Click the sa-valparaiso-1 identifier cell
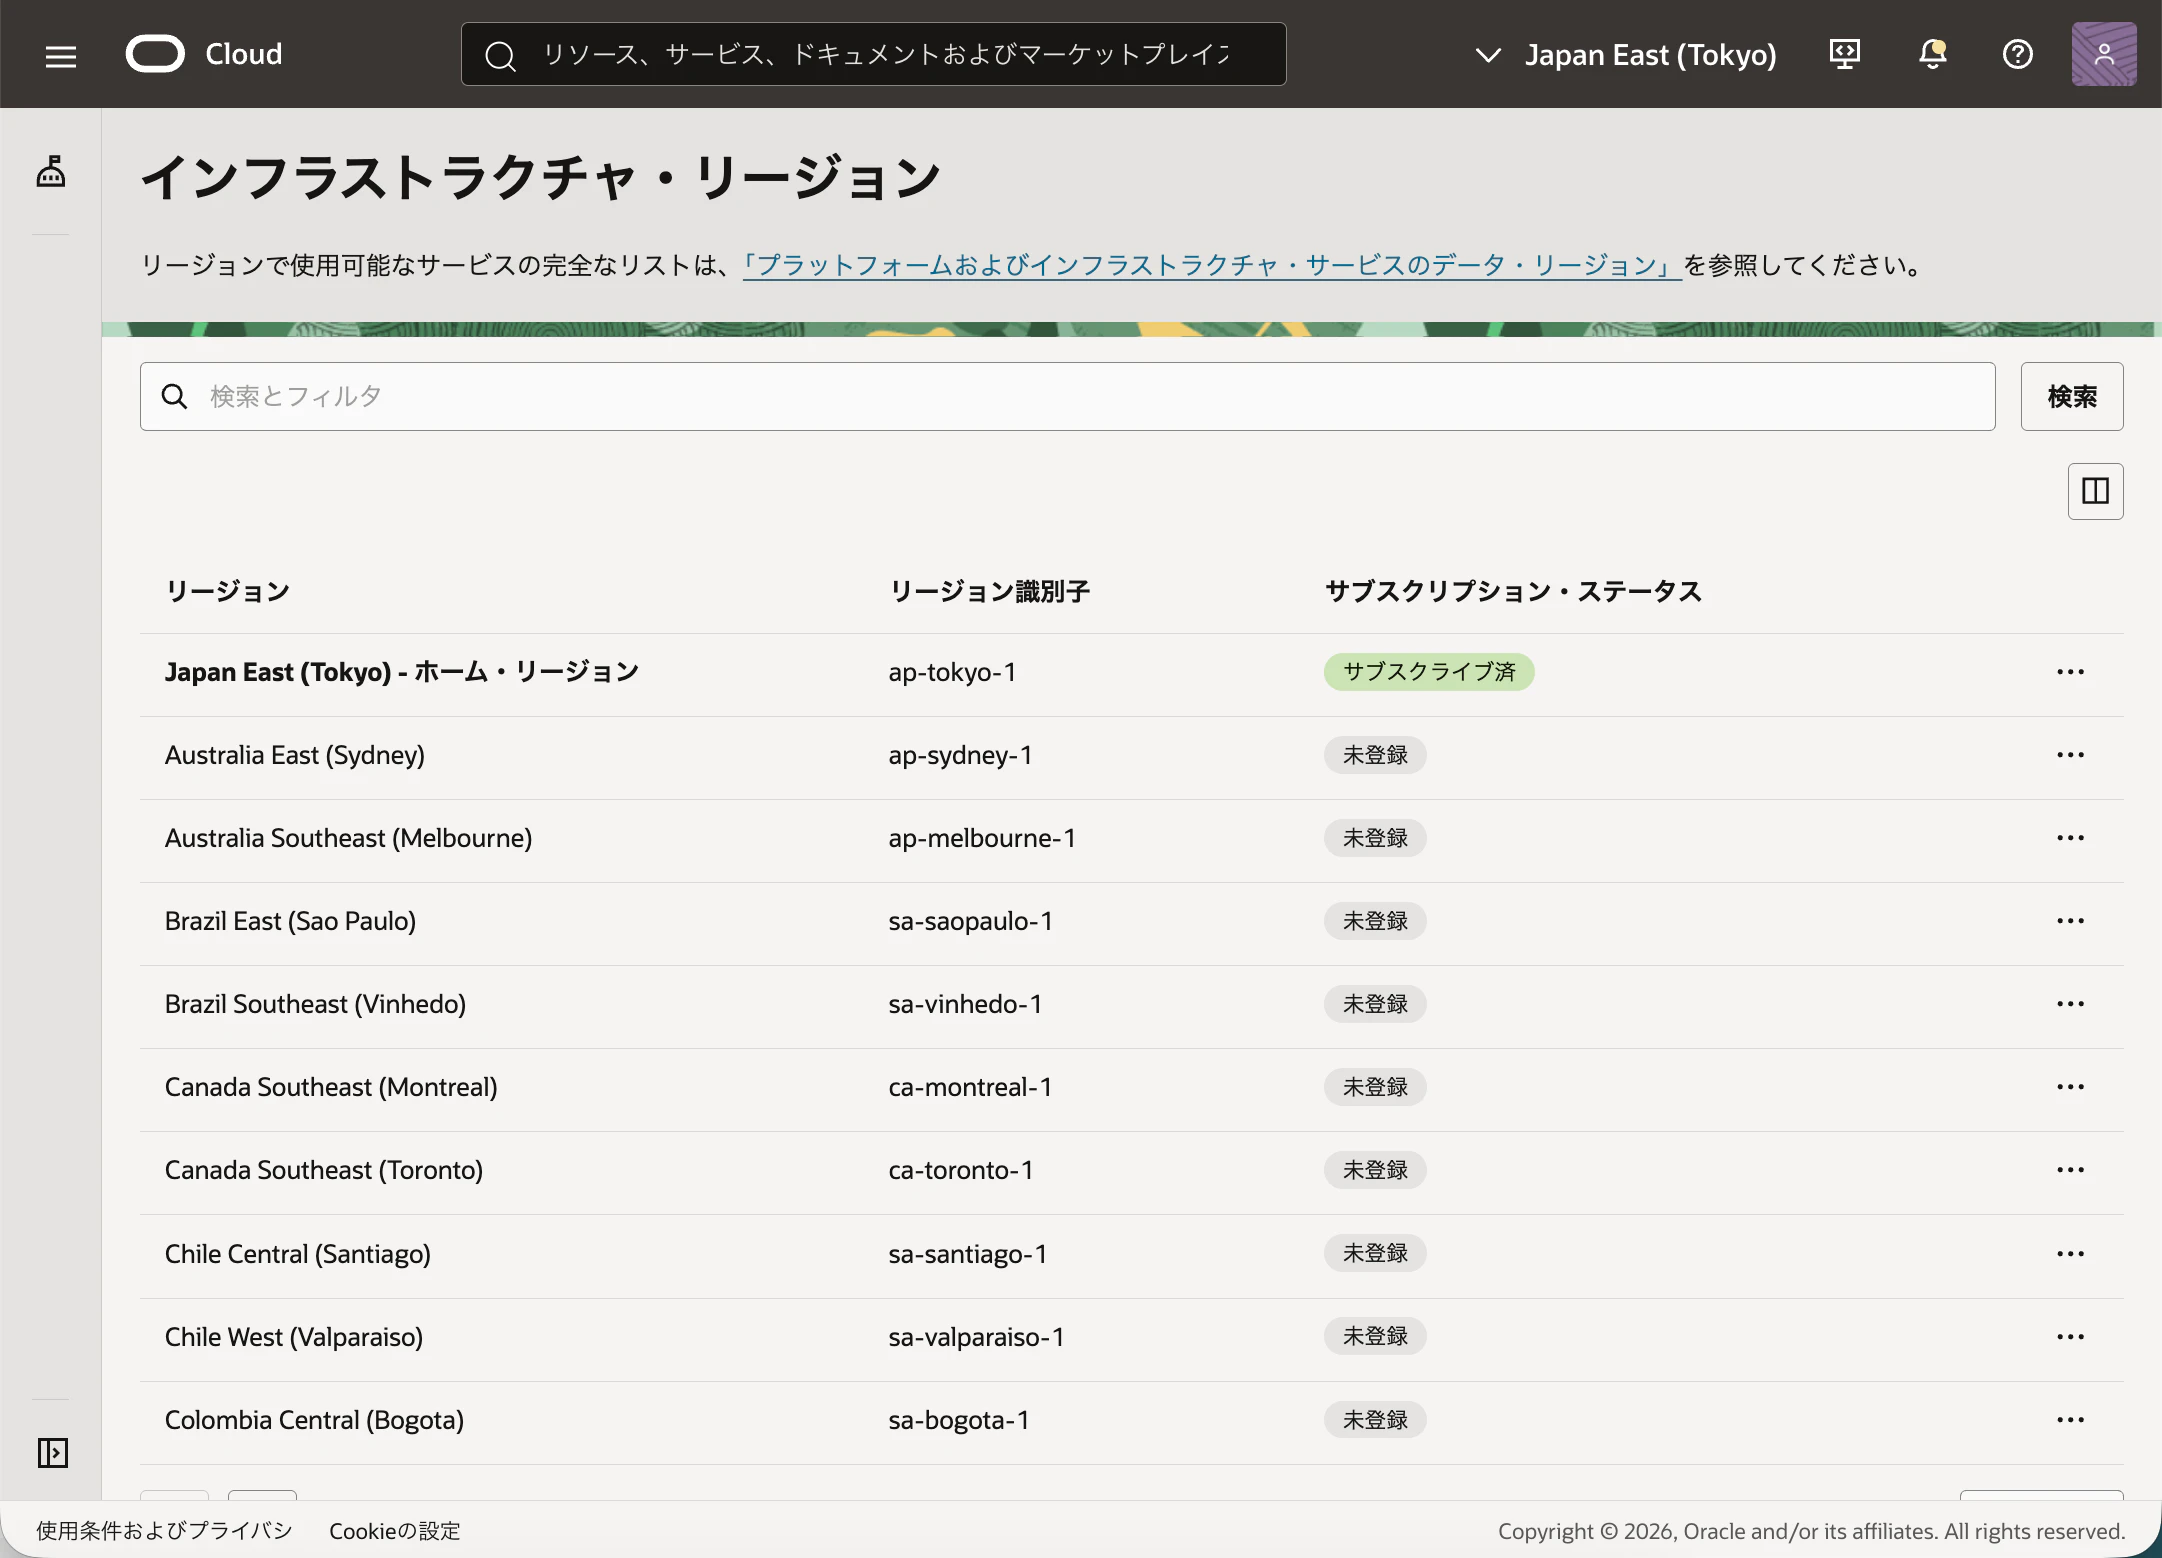This screenshot has width=2162, height=1558. (x=977, y=1337)
